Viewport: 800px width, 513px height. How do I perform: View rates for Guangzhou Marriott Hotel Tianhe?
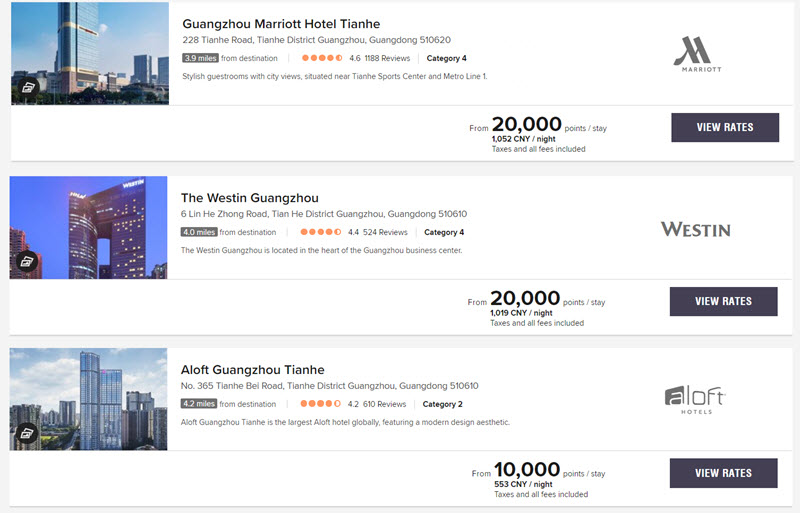click(725, 127)
